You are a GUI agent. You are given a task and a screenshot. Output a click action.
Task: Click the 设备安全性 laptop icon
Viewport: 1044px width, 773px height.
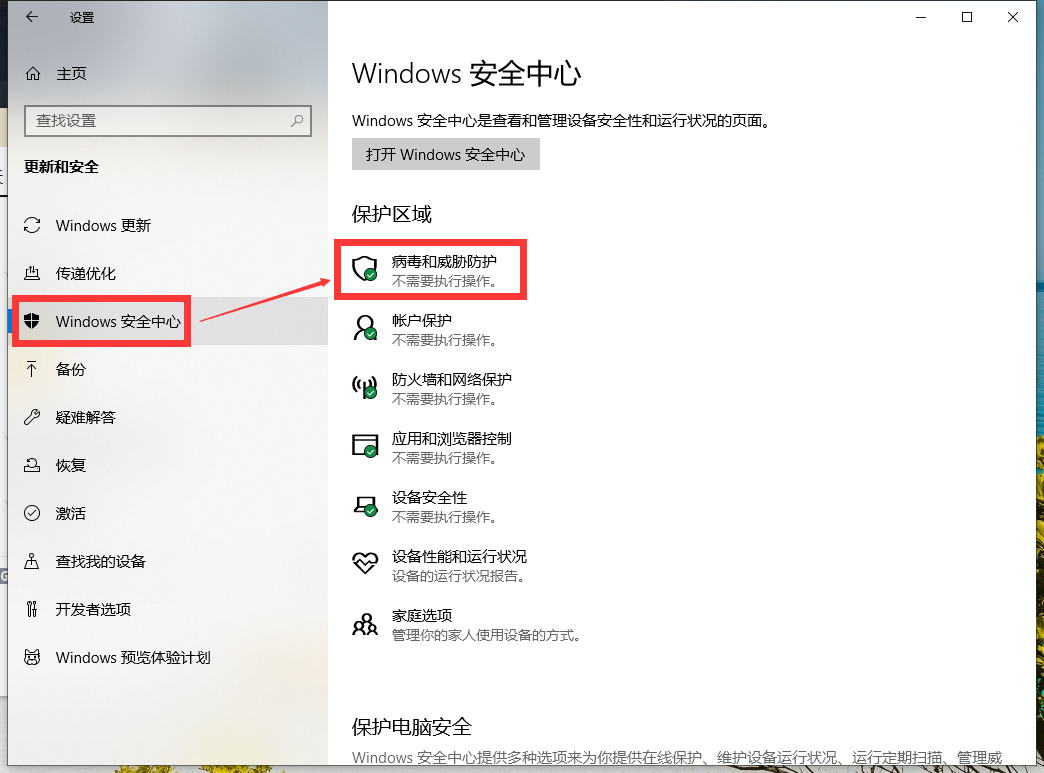(365, 505)
